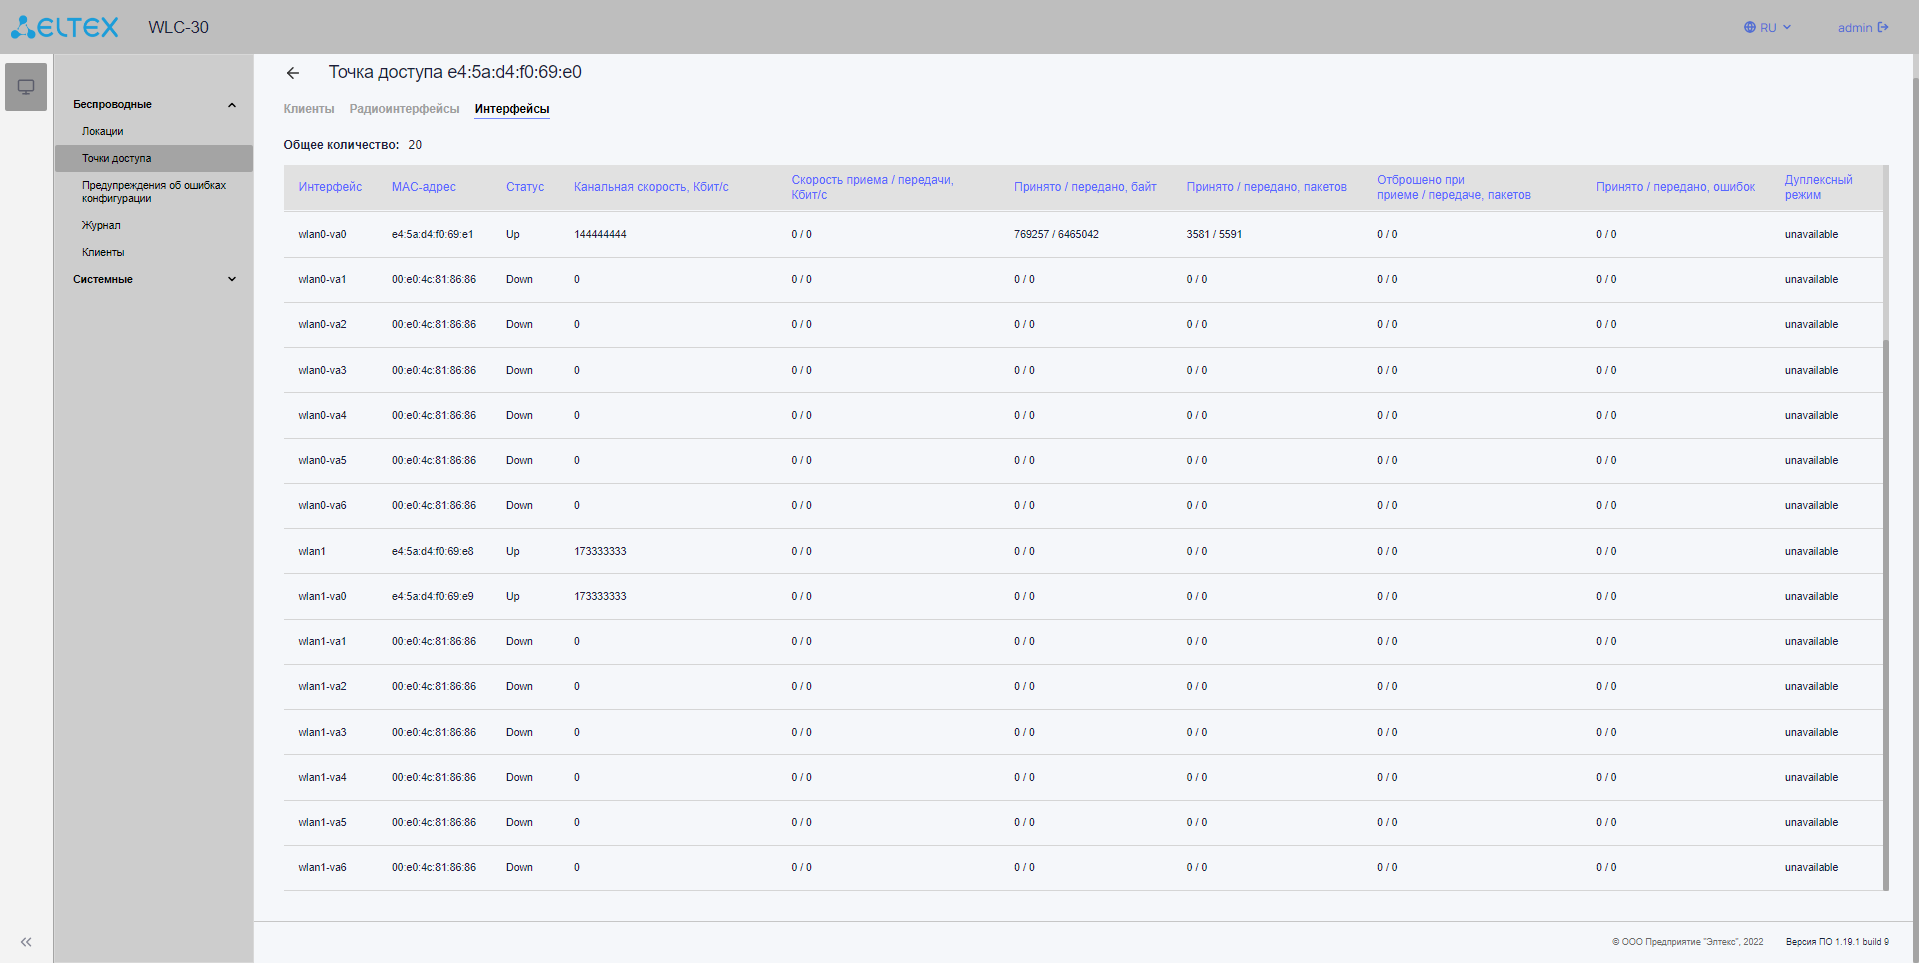Image resolution: width=1919 pixels, height=963 pixels.
Task: Expand the Системные section
Action: 232,280
